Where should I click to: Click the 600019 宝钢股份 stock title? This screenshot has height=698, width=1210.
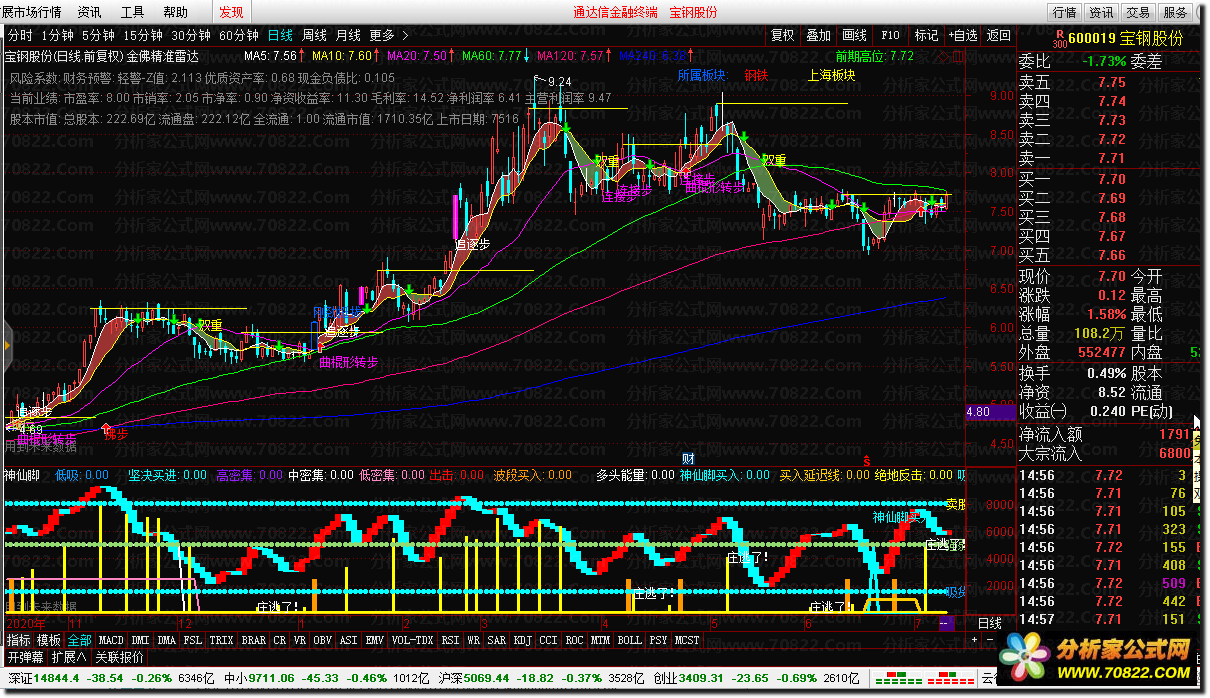coord(1125,39)
